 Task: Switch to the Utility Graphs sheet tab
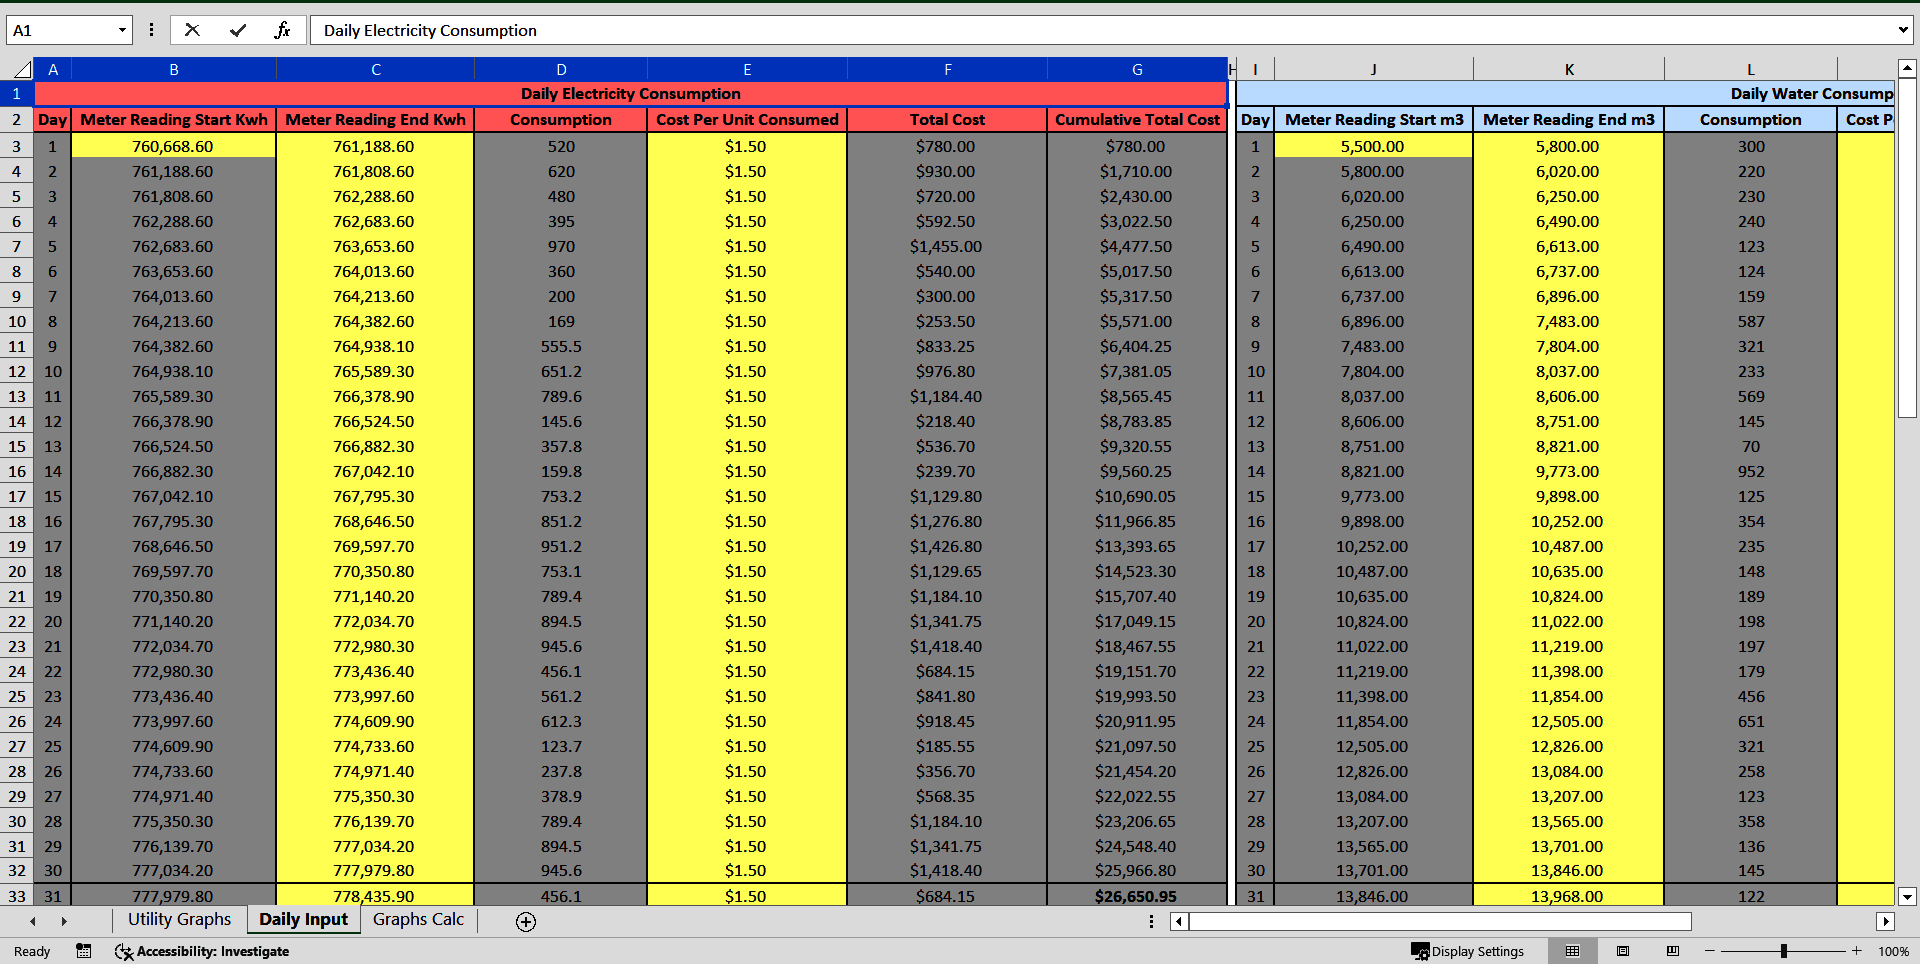click(179, 919)
